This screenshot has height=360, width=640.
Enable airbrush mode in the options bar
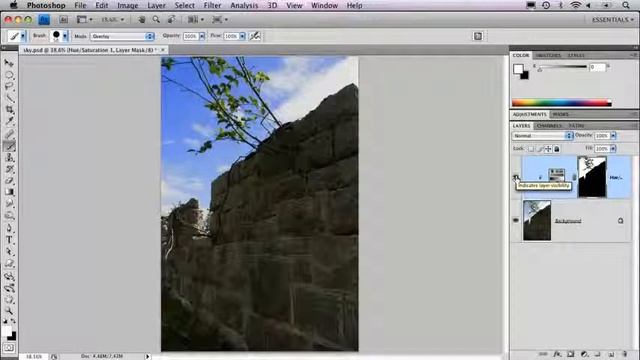click(x=256, y=36)
